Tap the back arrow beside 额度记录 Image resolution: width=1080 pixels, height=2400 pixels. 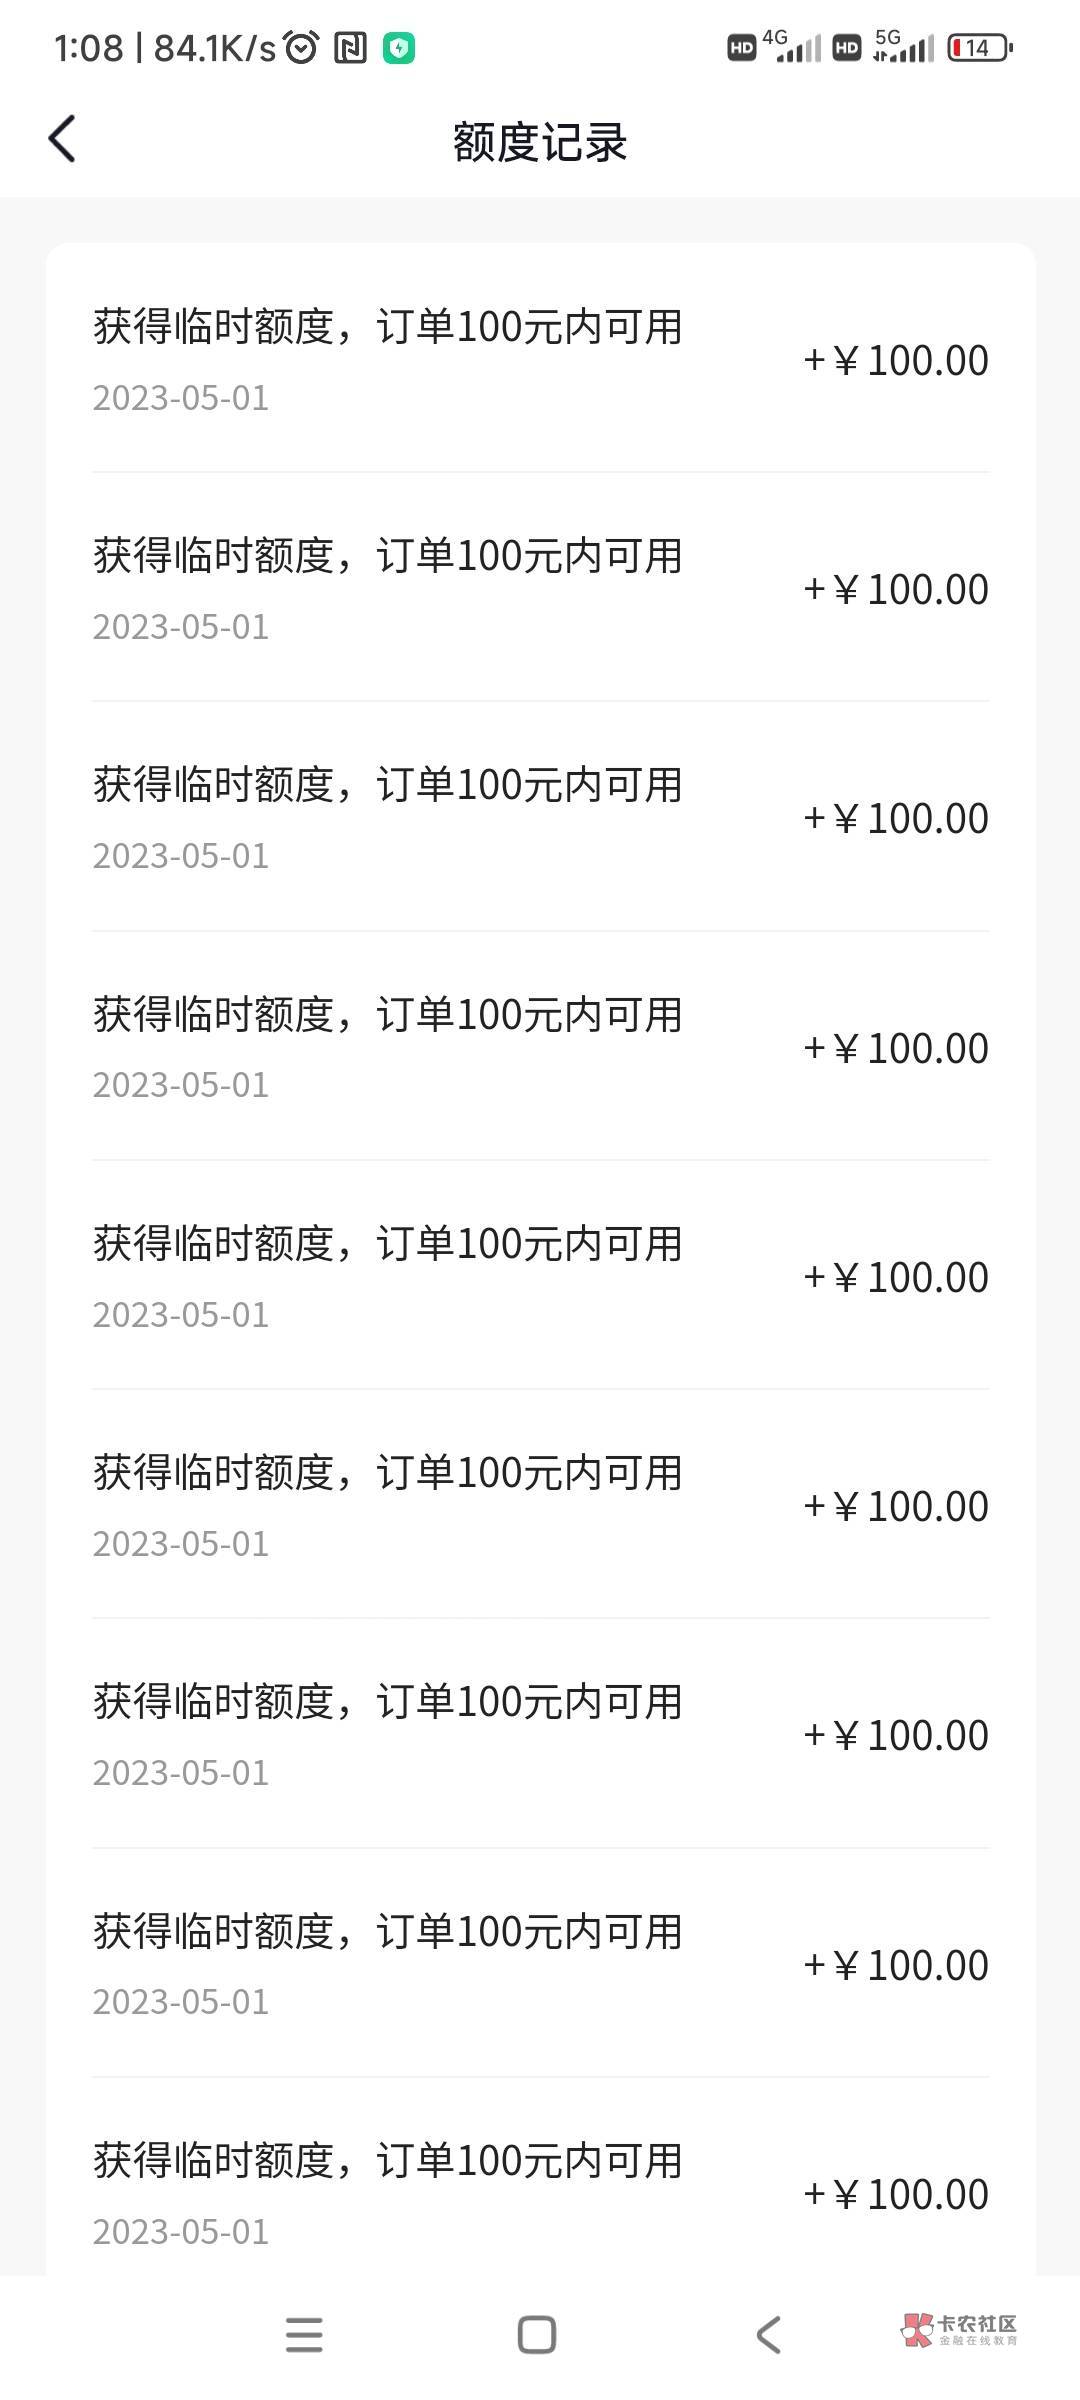pyautogui.click(x=62, y=139)
